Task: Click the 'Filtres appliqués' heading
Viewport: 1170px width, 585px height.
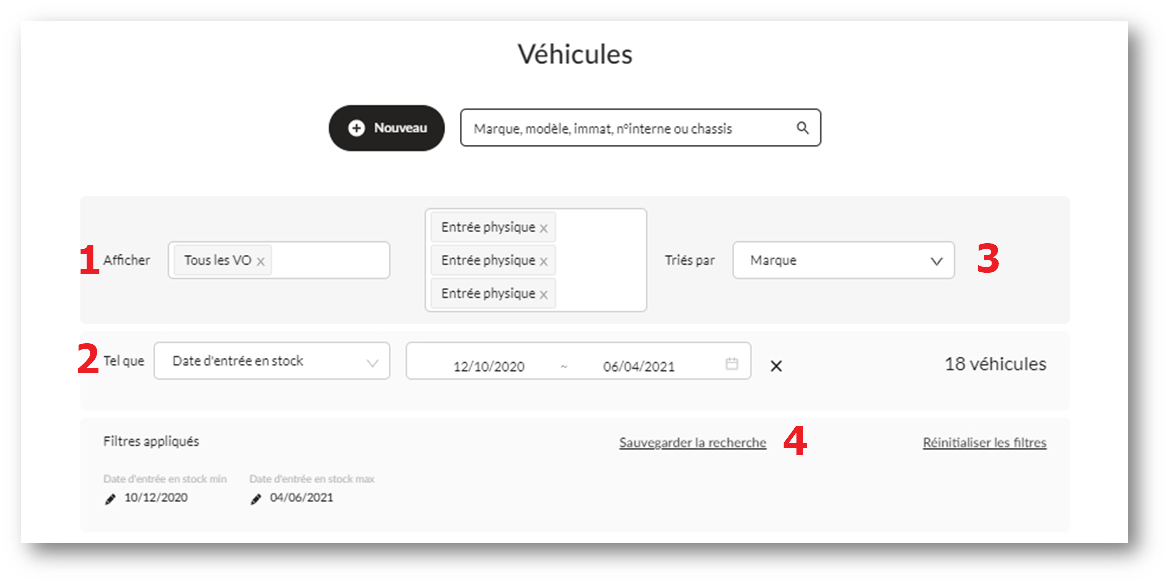Action: (151, 441)
